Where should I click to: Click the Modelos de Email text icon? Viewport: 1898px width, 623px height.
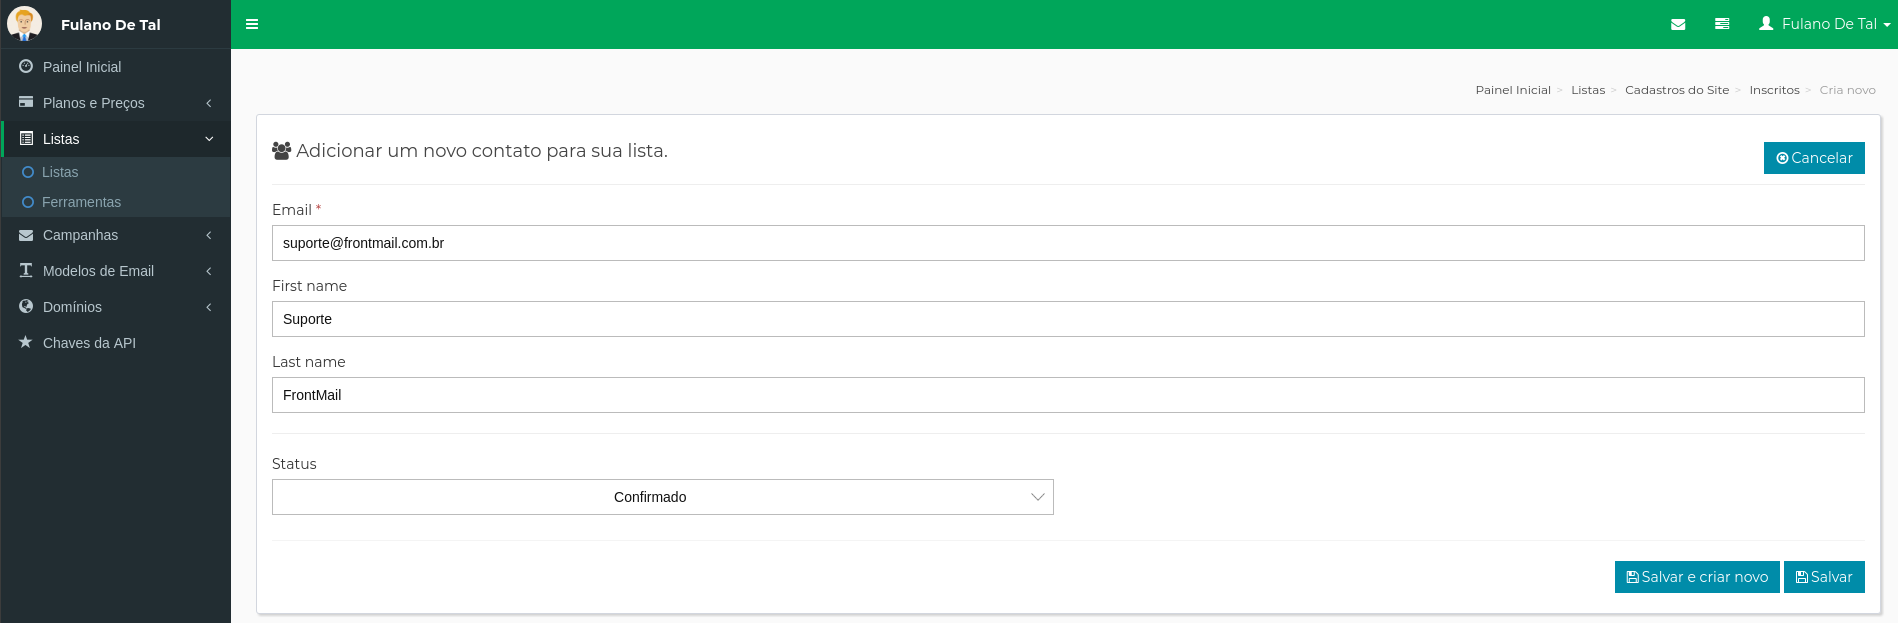[x=26, y=270]
